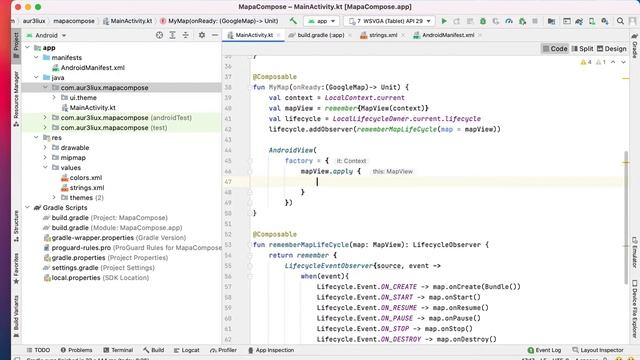The height and width of the screenshot is (360, 640).
Task: Open the Layout Inspector tool window
Action: pyautogui.click(x=598, y=350)
